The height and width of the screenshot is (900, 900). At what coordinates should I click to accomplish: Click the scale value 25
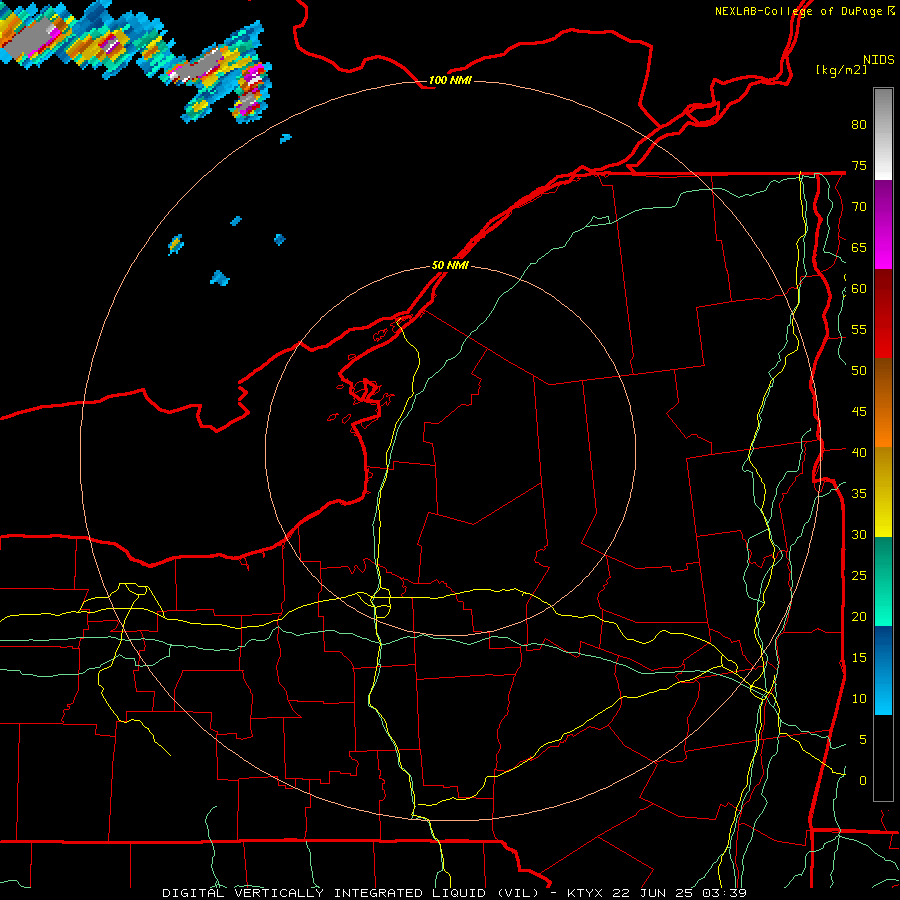[x=859, y=575]
